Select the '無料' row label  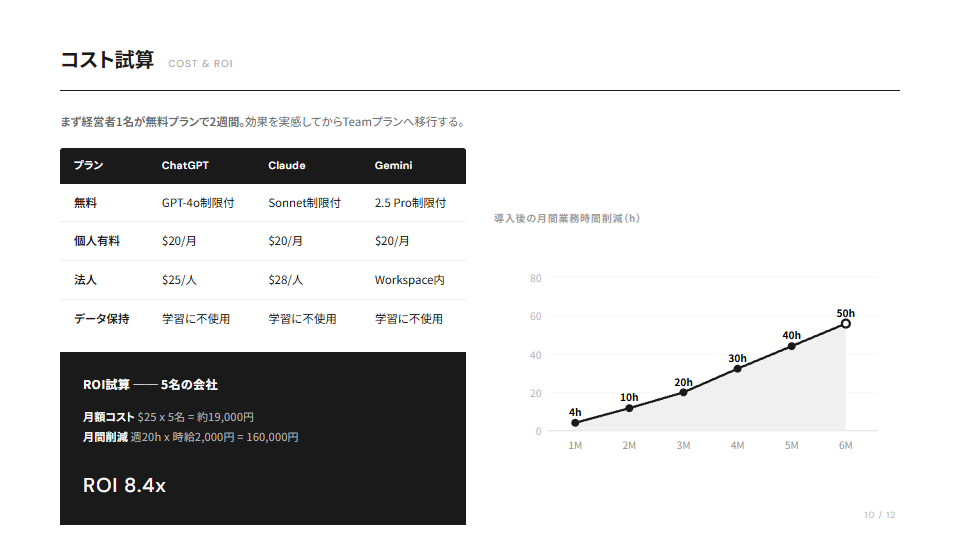click(x=85, y=203)
